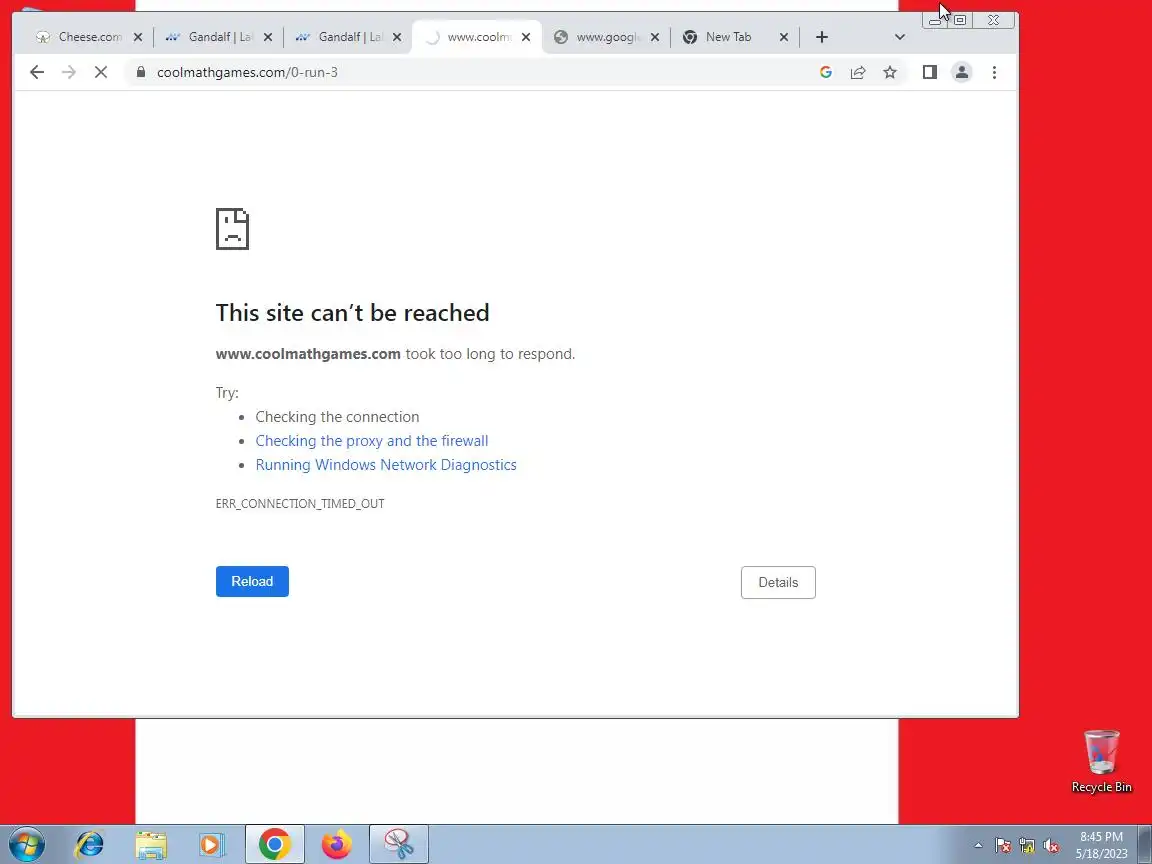Open the Windows Start menu

point(27,844)
